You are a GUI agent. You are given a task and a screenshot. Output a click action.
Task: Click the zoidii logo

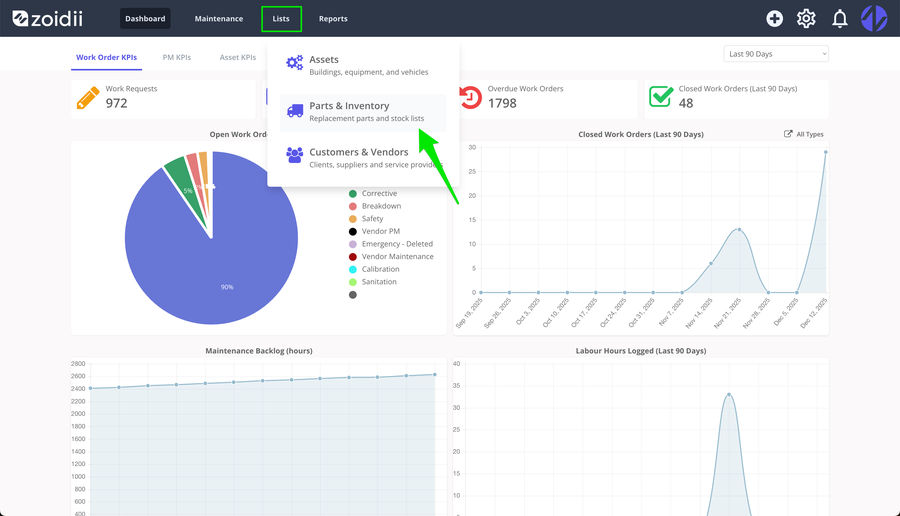point(48,18)
